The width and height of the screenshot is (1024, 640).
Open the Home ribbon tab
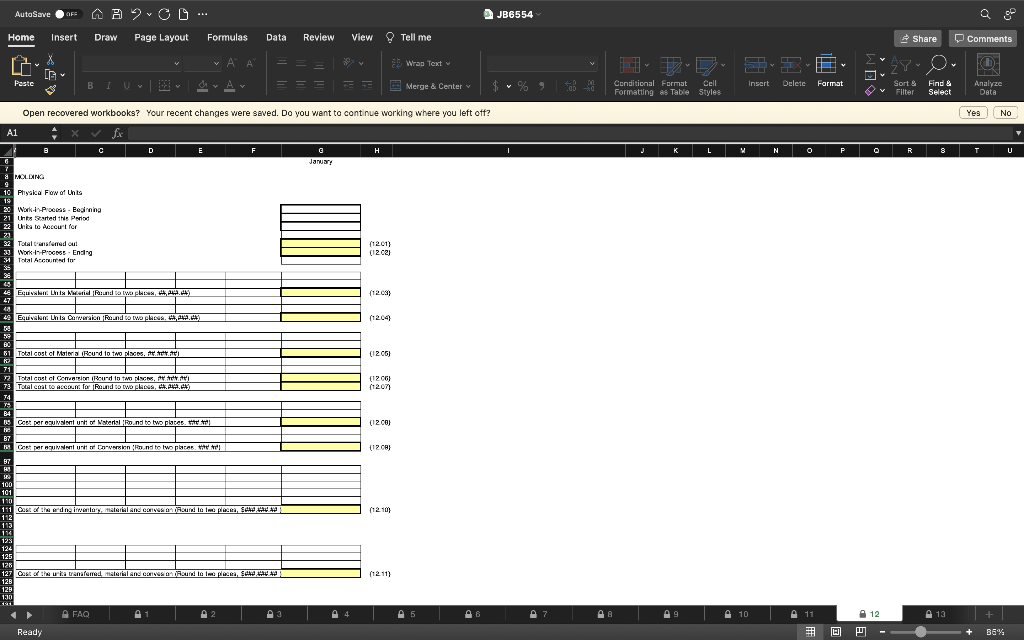(21, 37)
